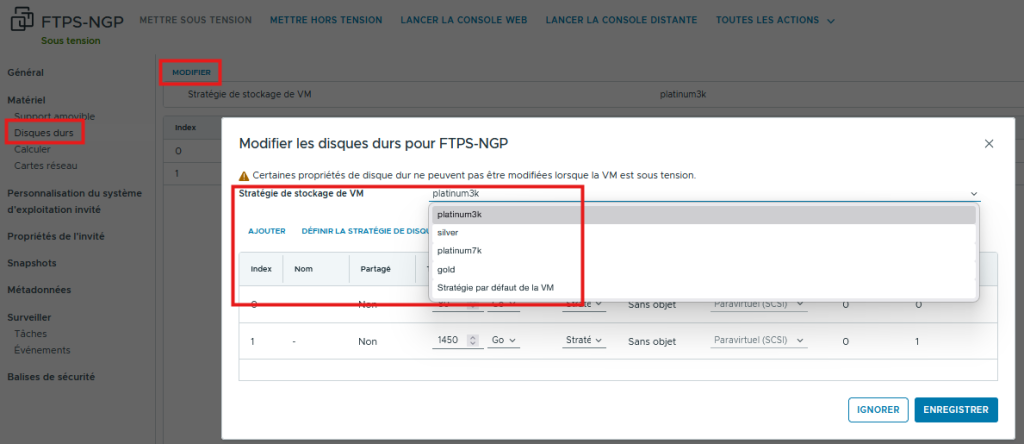Pick platinum7k storage policy

pos(460,251)
